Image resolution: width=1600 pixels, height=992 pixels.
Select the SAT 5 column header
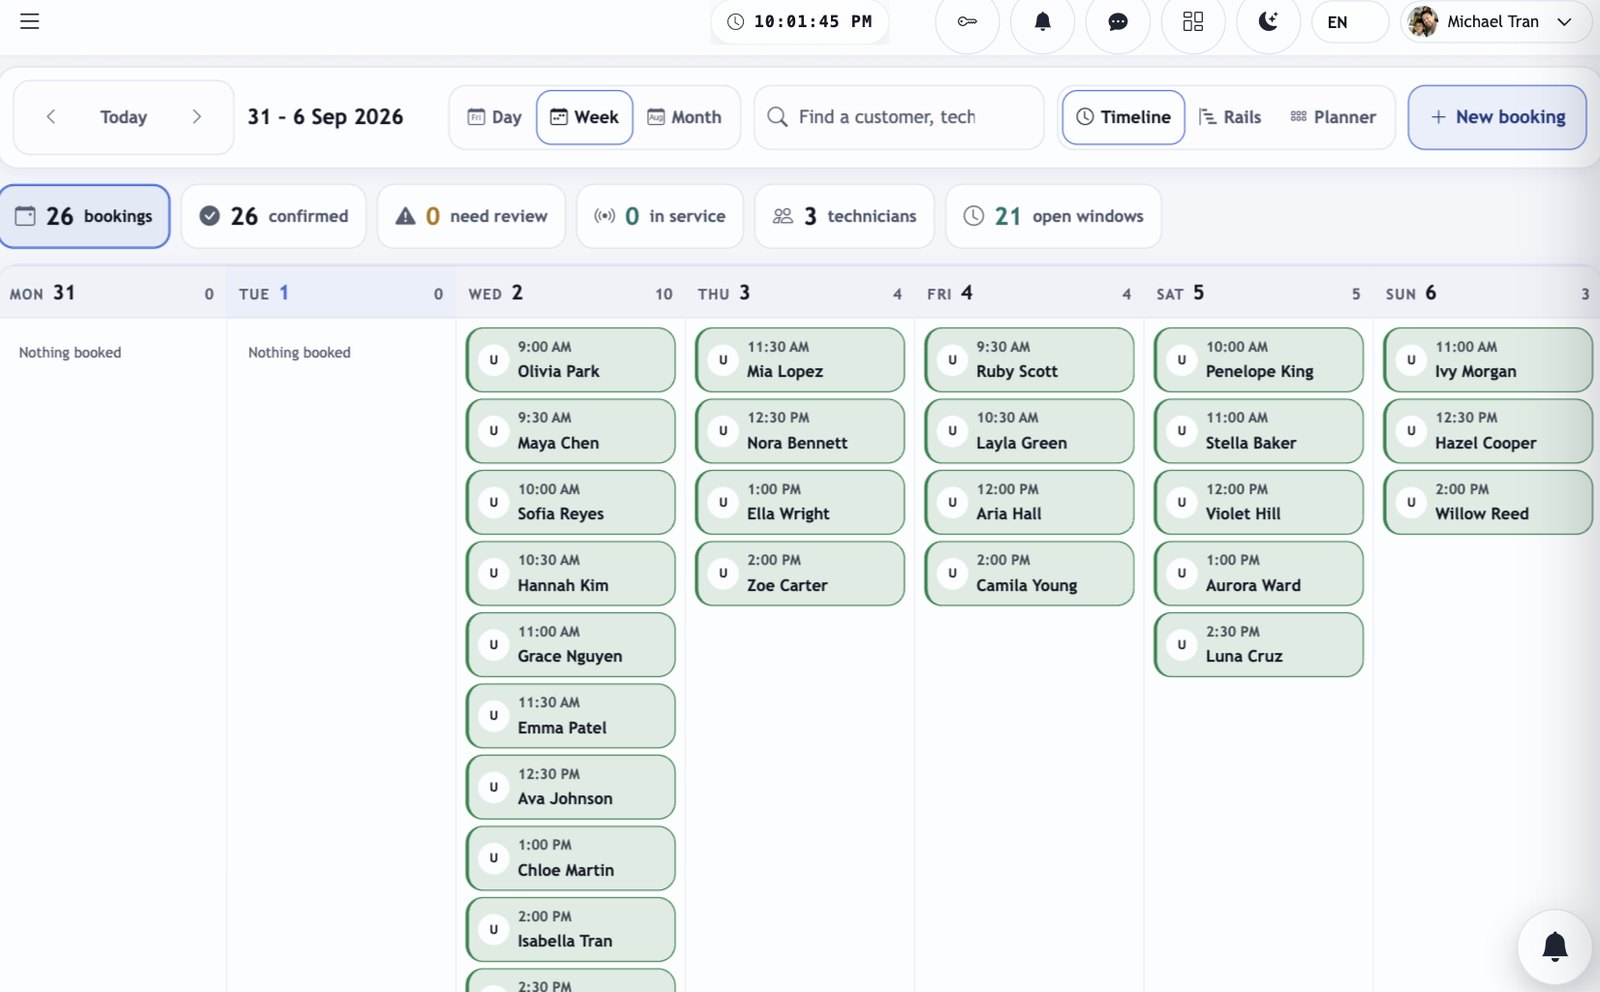[x=1258, y=293]
